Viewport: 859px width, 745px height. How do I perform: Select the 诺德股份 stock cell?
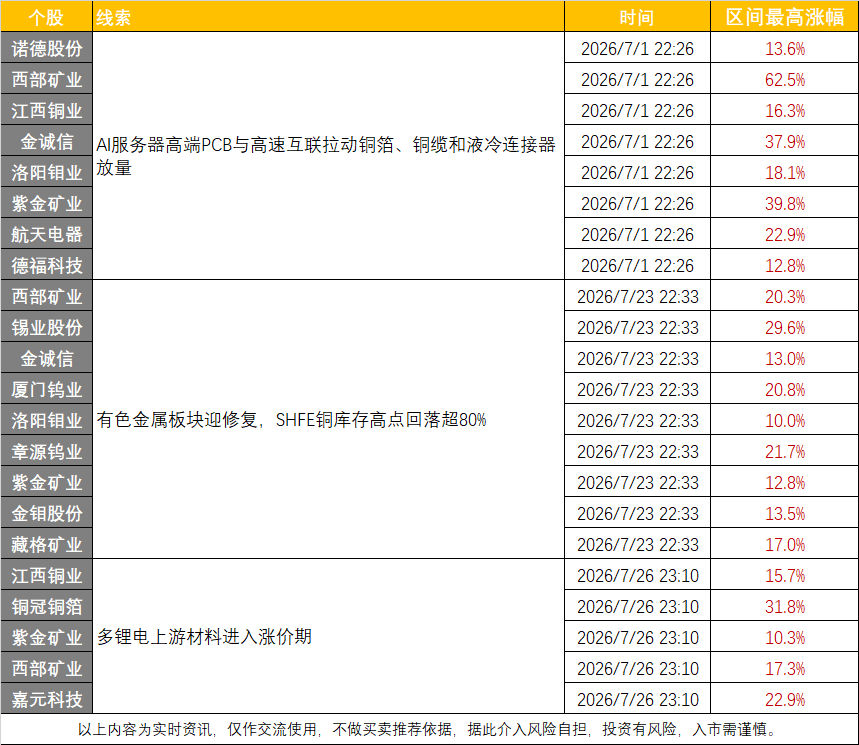coord(47,48)
